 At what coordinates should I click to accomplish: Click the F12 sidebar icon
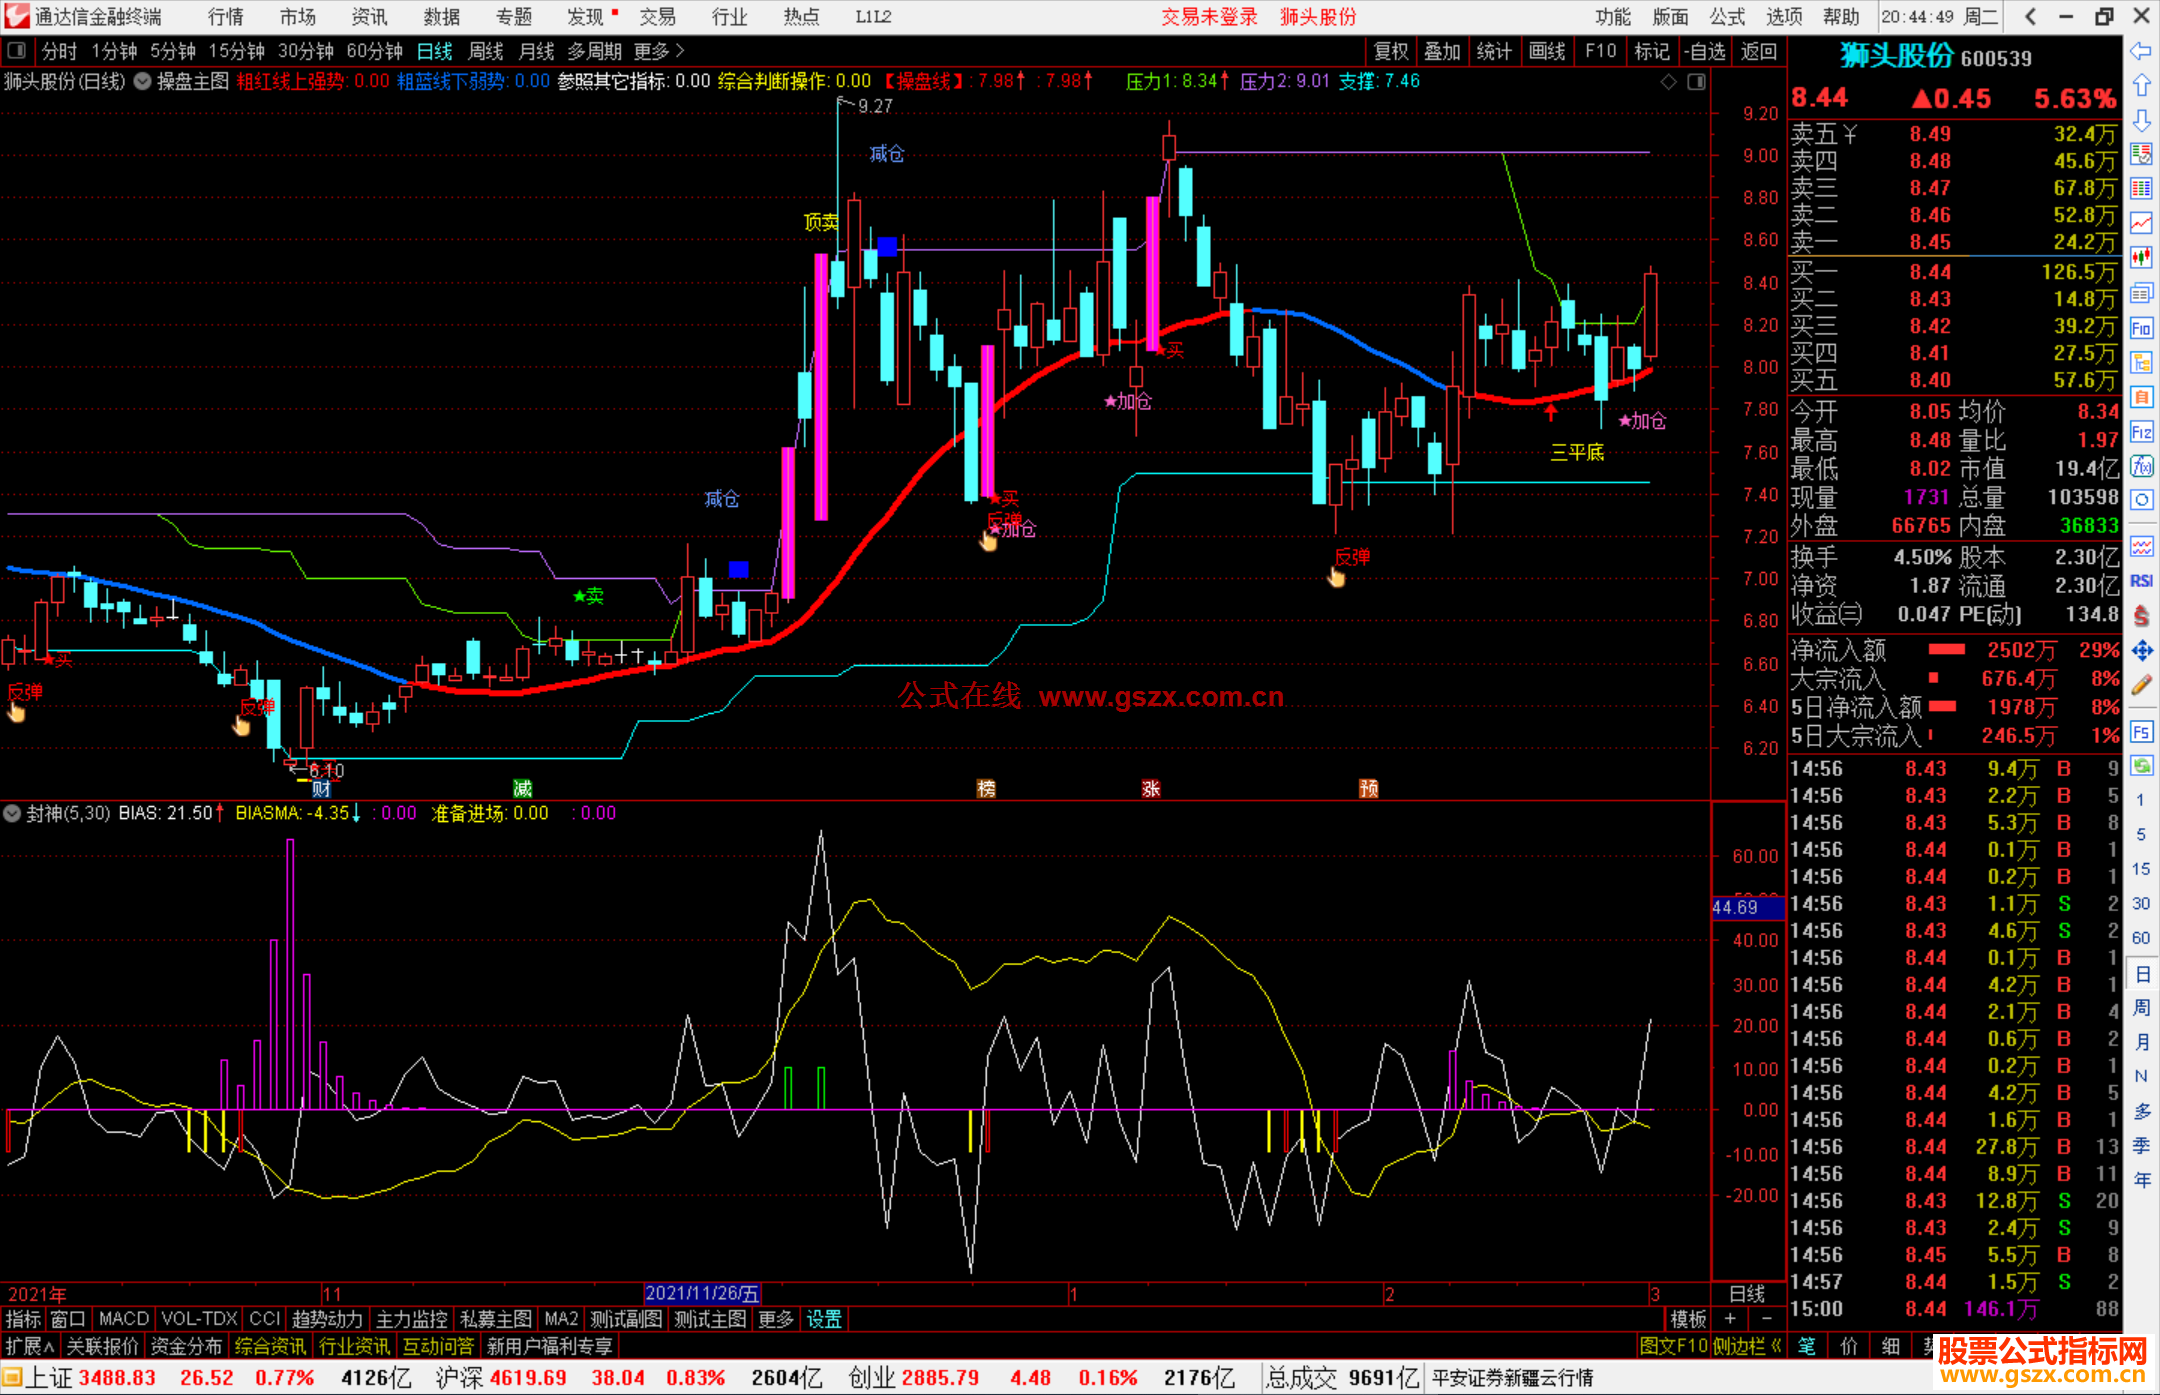click(x=2141, y=432)
